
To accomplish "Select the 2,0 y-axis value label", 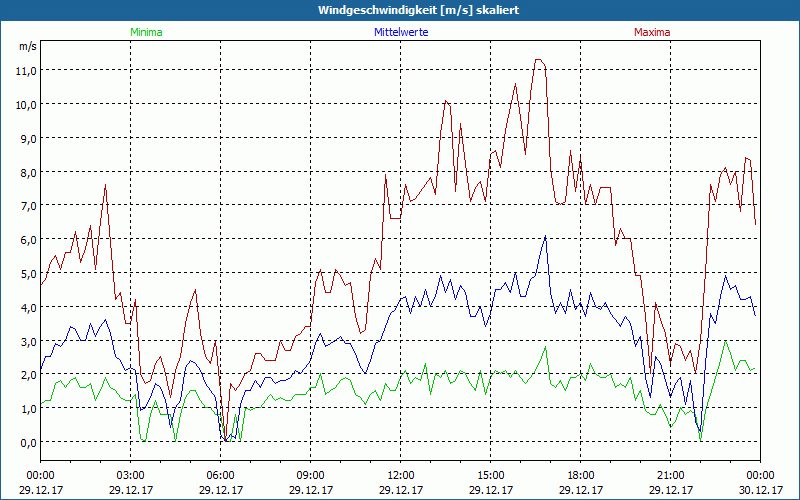I will click(25, 375).
